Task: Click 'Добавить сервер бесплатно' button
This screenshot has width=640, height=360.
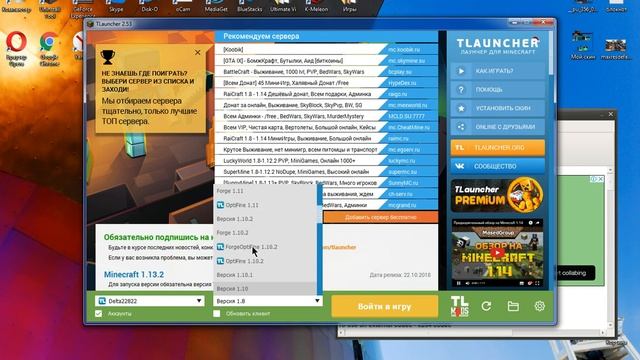Action: point(380,217)
